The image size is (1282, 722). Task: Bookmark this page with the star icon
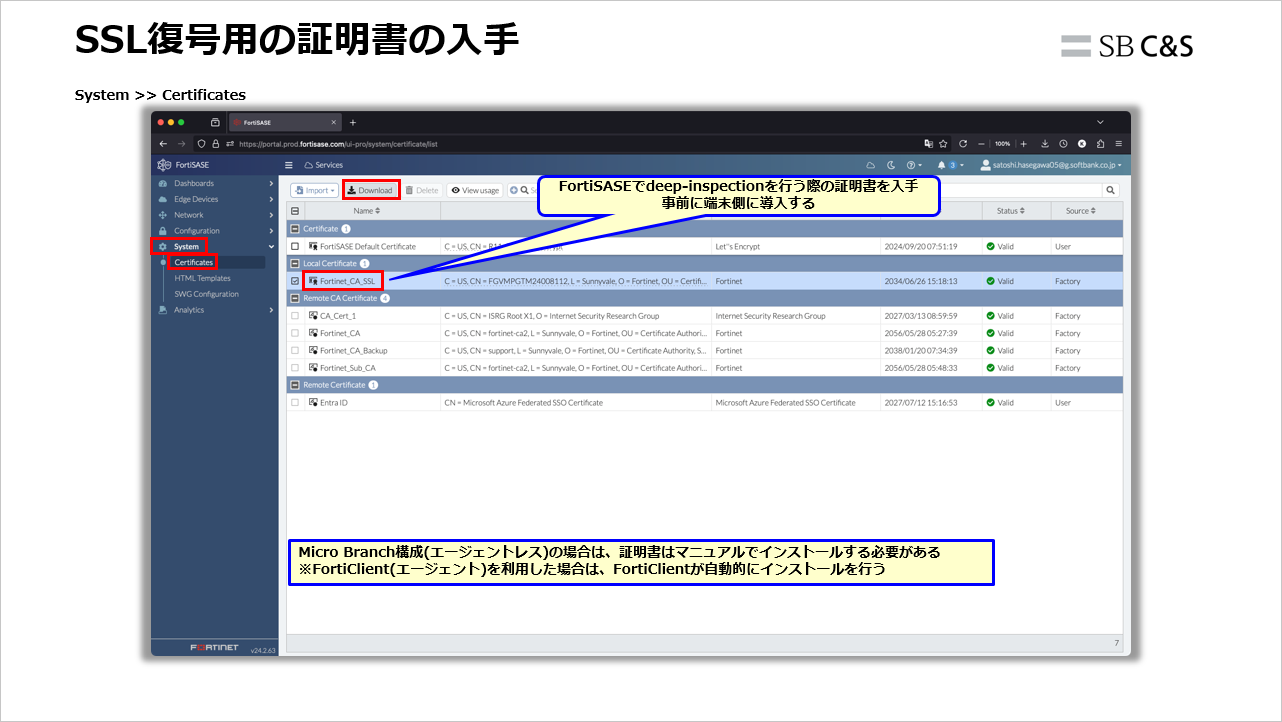coord(945,143)
